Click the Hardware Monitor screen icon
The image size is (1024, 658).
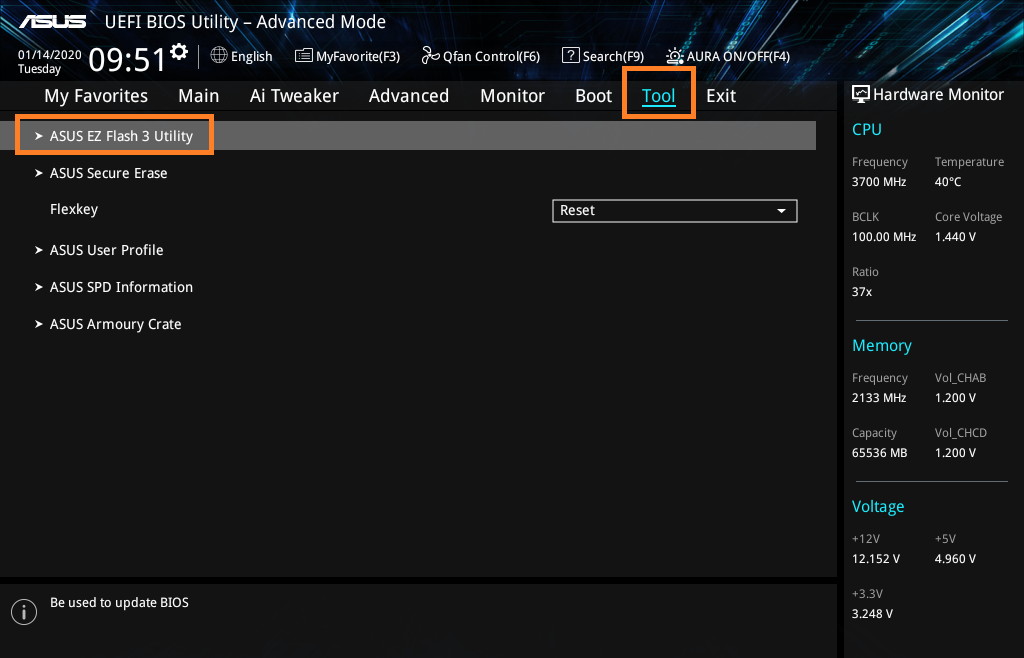(x=861, y=94)
